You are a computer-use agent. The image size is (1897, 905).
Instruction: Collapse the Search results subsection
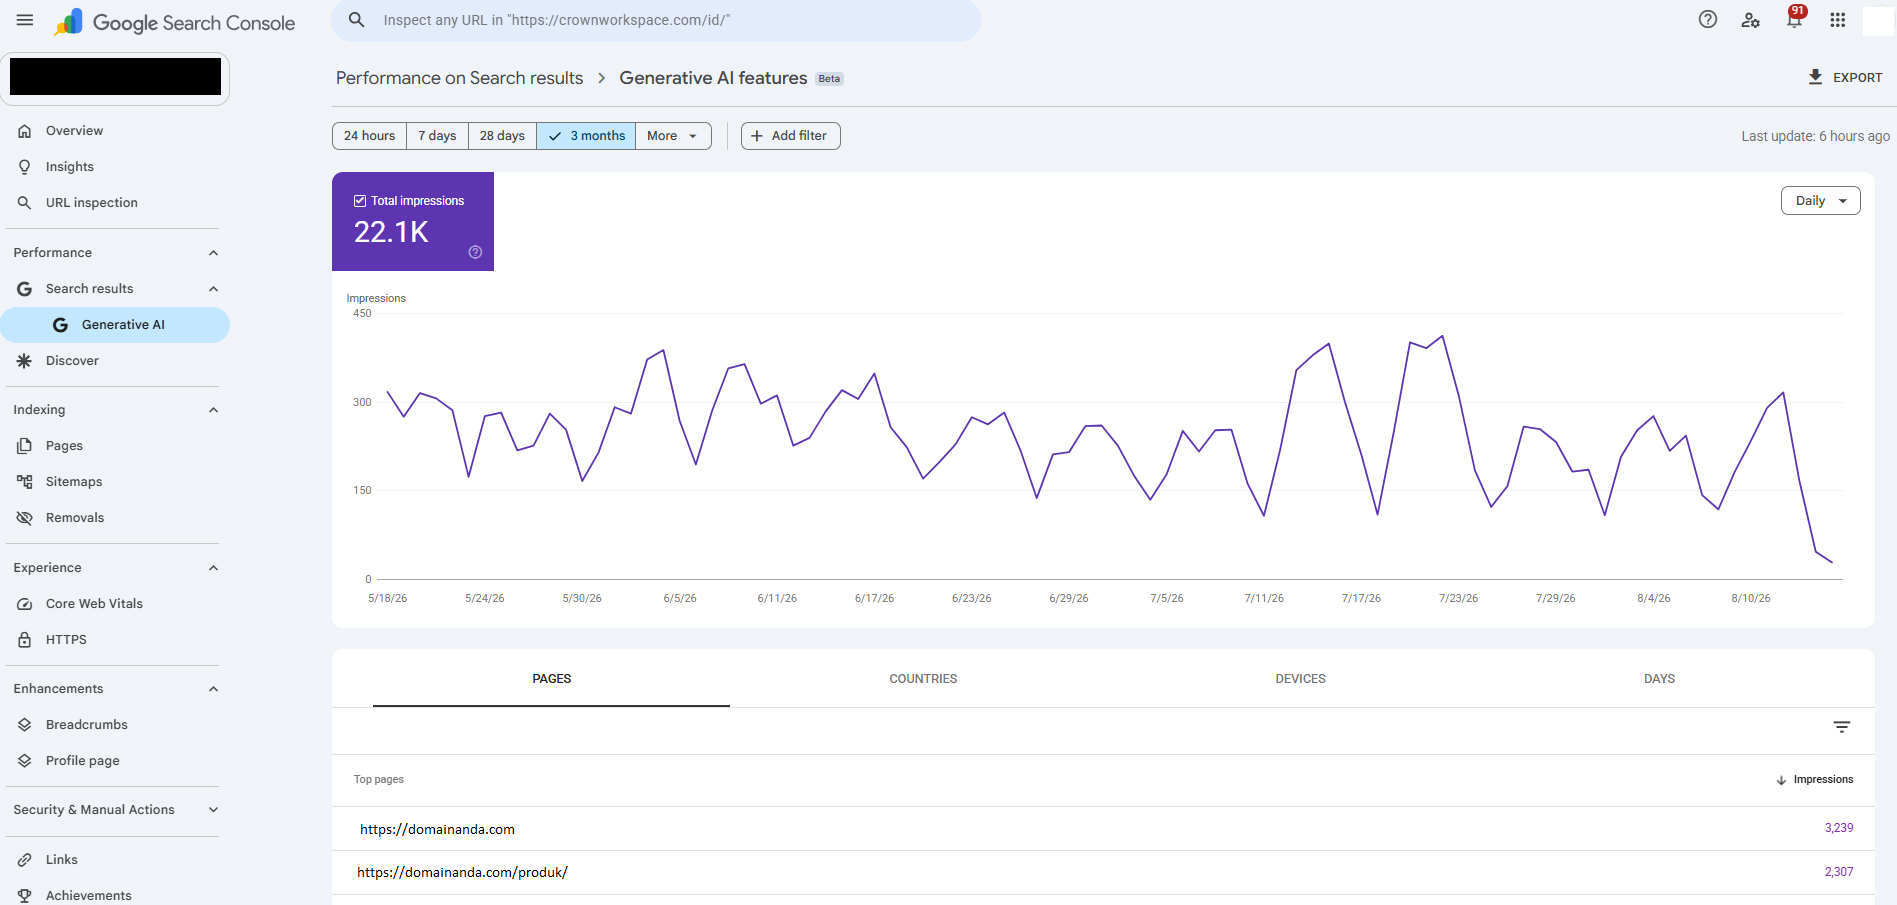tap(213, 289)
